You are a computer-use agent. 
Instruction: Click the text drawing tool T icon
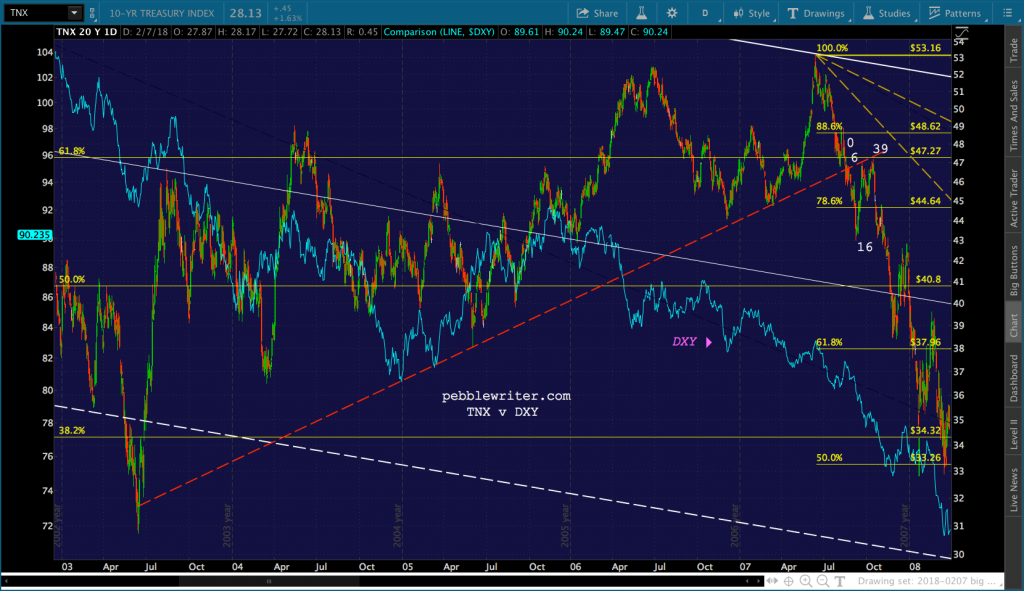pyautogui.click(x=840, y=581)
